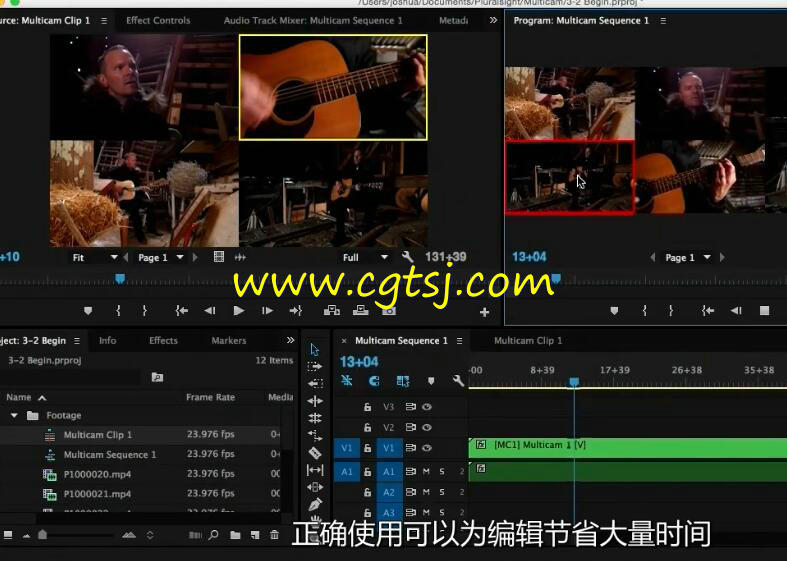Open Source monitor settings wrench
This screenshot has width=787, height=561.
pos(407,257)
